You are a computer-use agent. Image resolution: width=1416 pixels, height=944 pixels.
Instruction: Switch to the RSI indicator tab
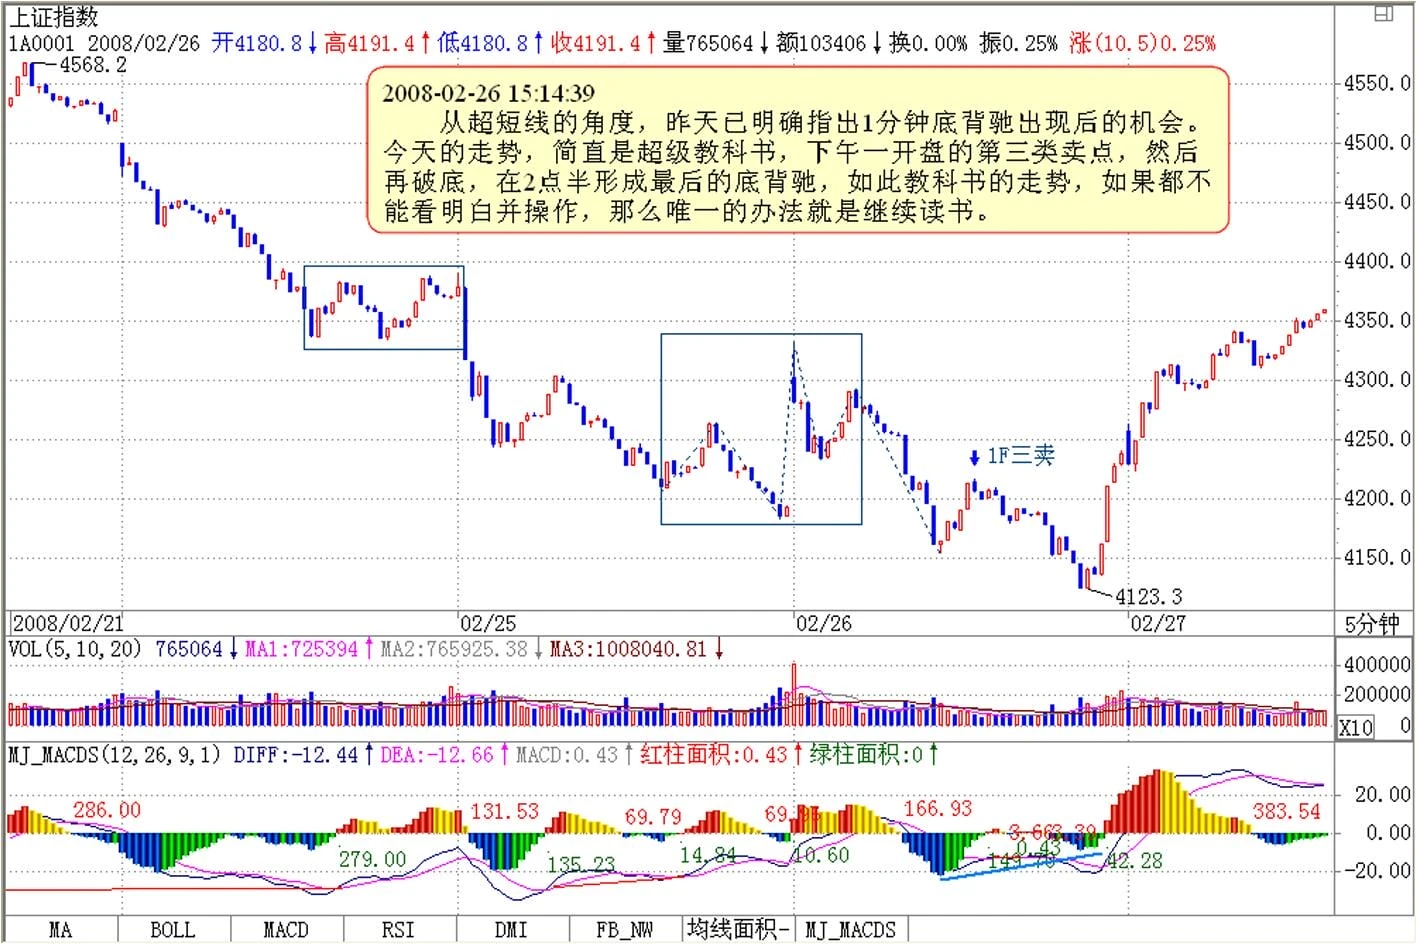[x=398, y=930]
